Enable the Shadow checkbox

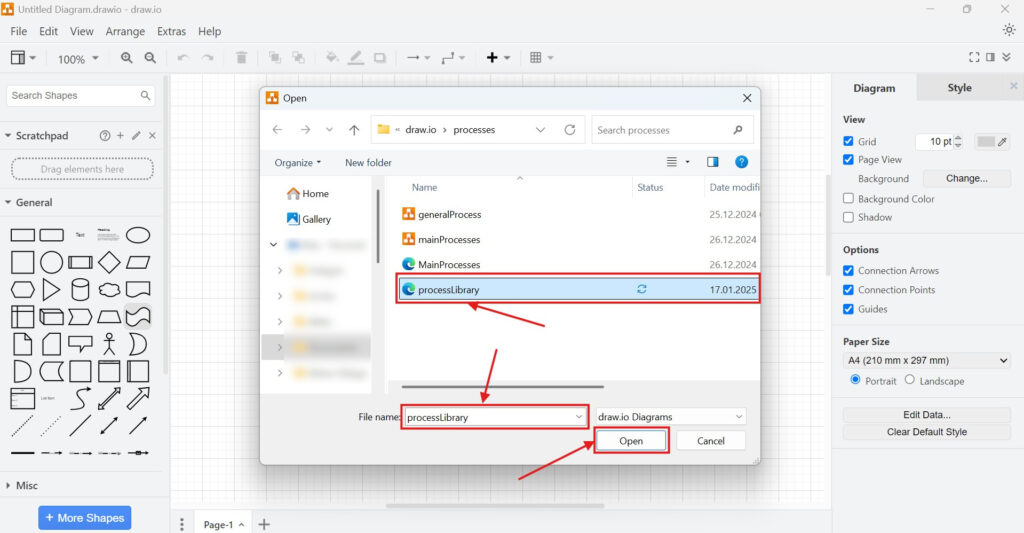click(x=848, y=217)
